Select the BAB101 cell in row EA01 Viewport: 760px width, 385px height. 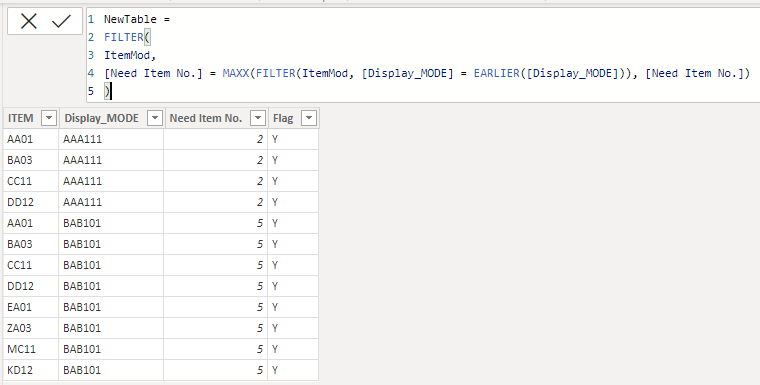point(111,307)
